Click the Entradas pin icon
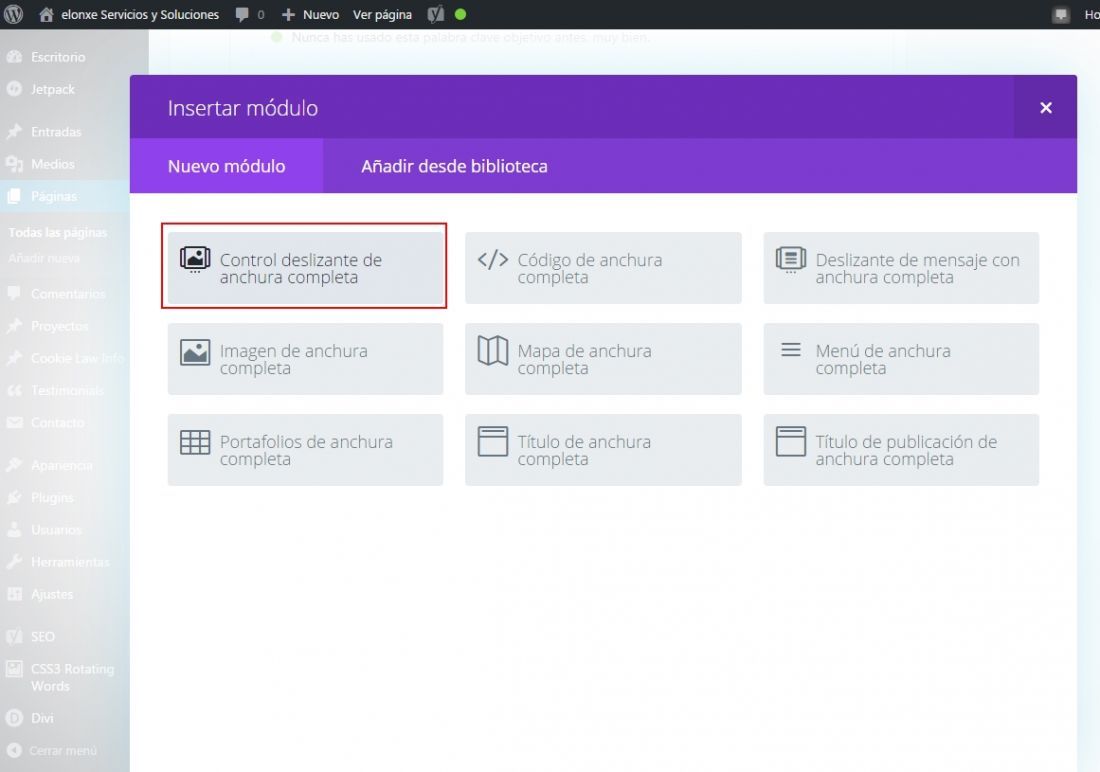This screenshot has width=1100, height=772. [14, 131]
